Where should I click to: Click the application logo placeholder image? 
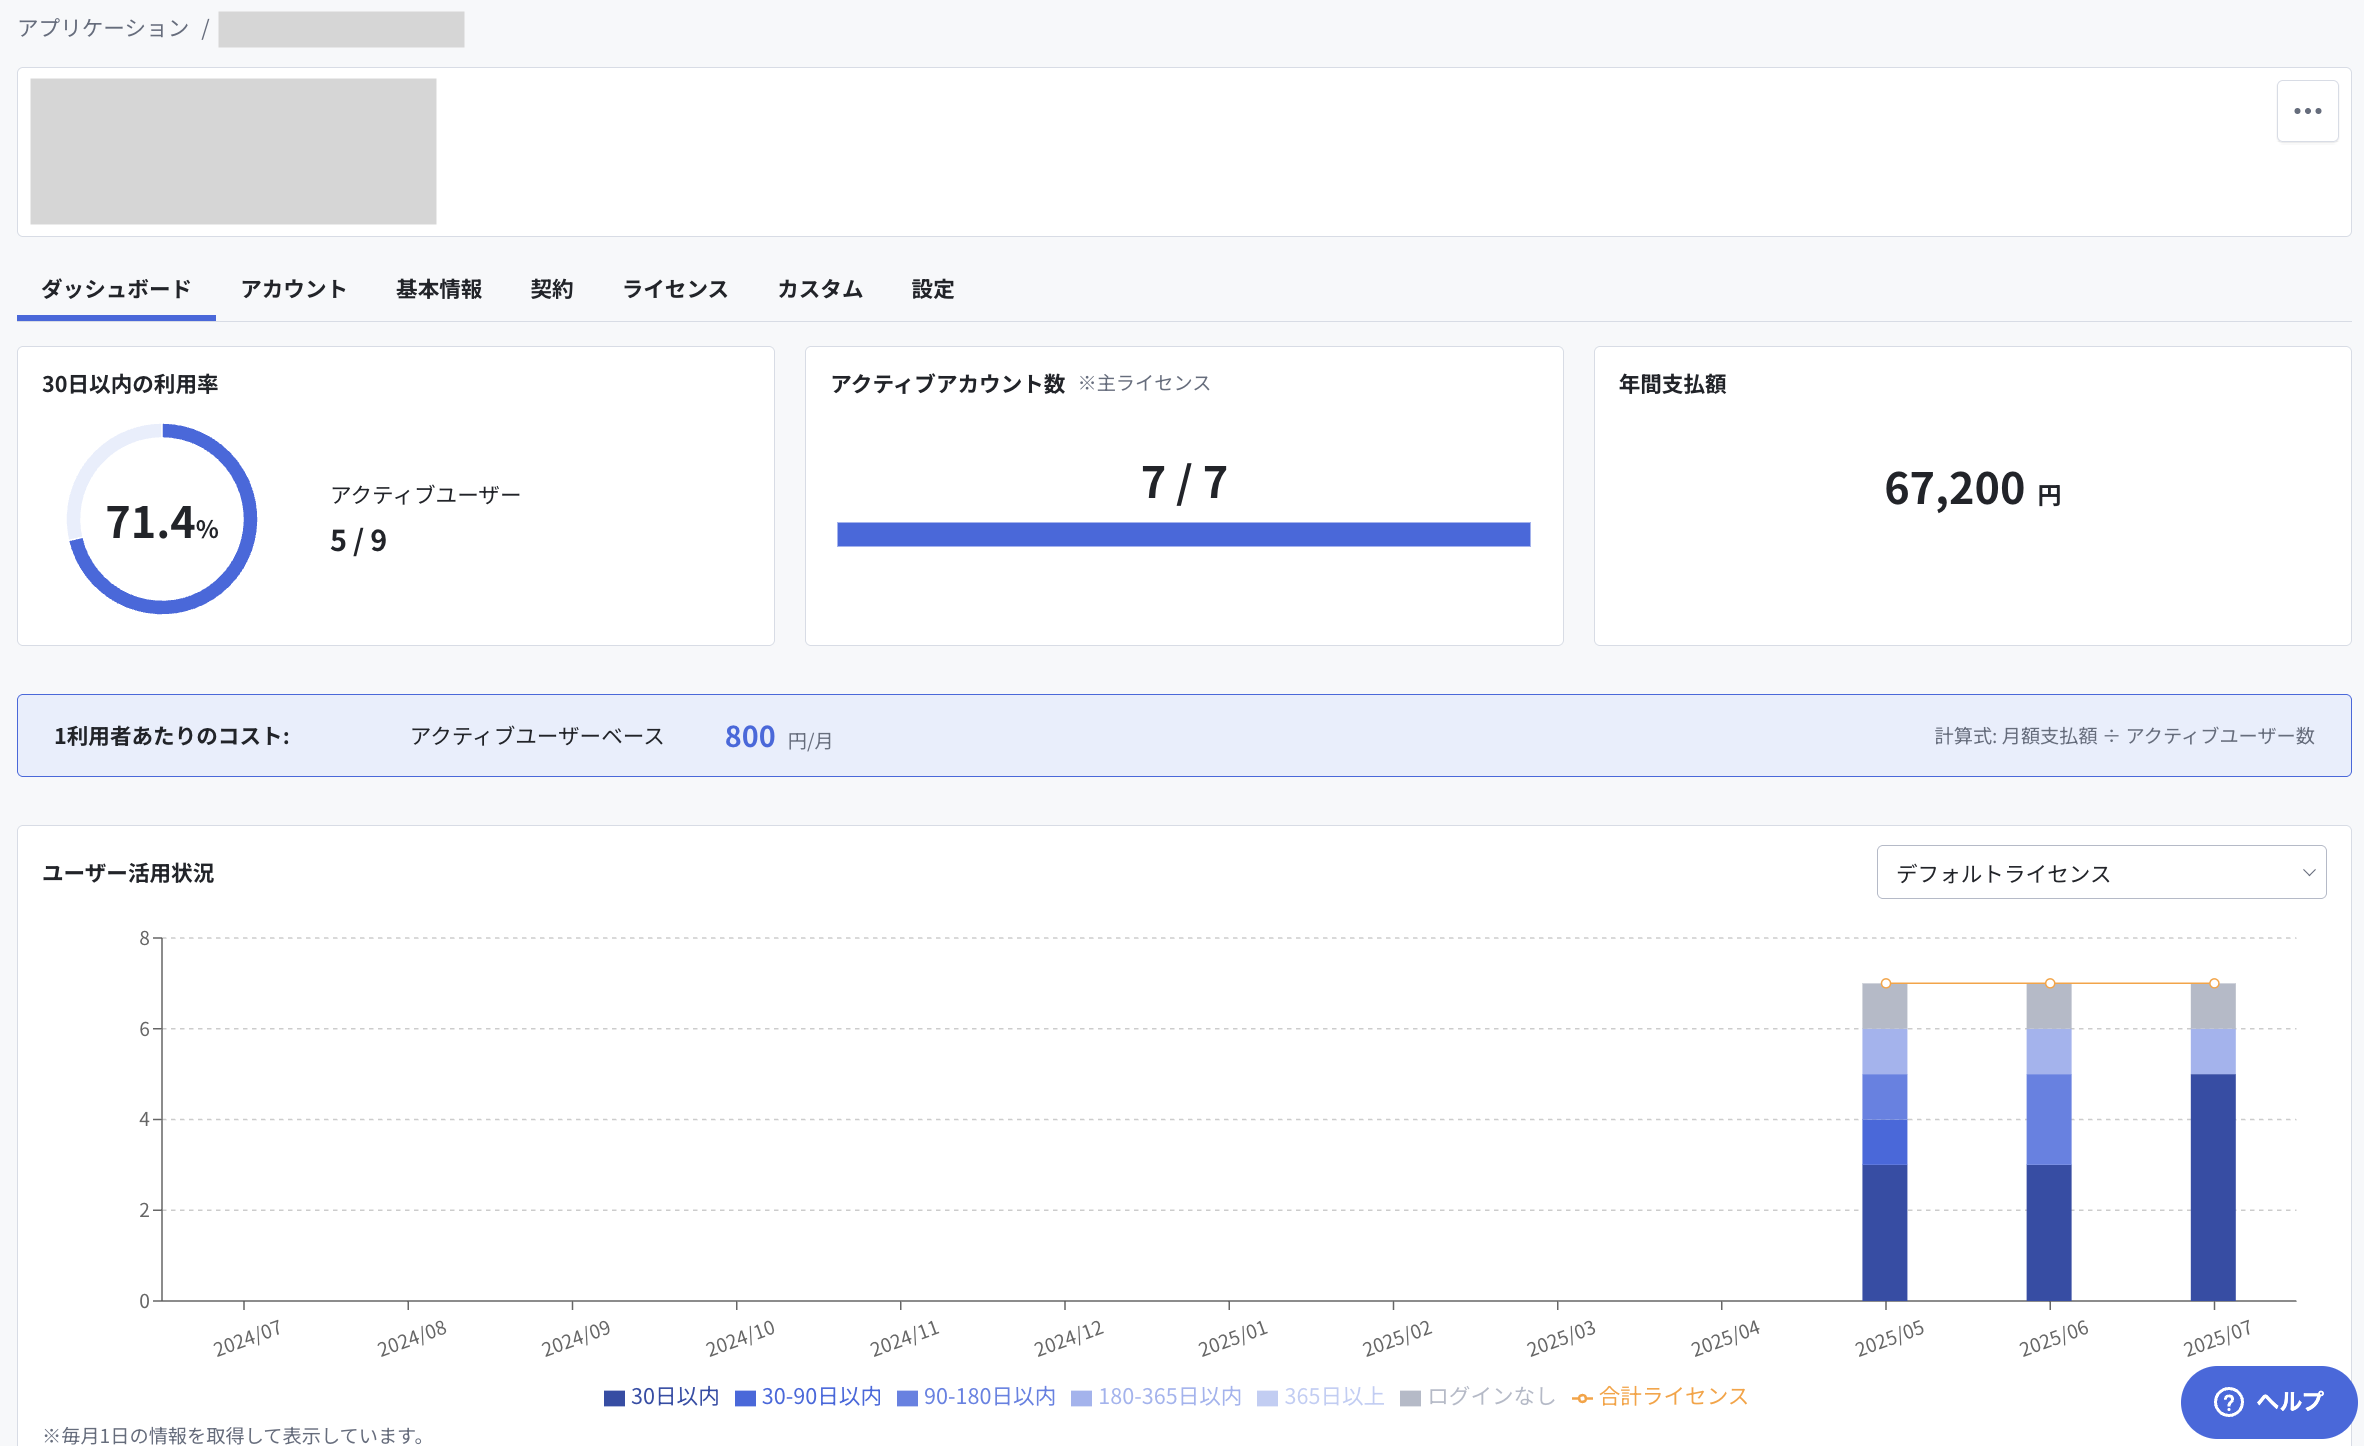click(x=233, y=151)
